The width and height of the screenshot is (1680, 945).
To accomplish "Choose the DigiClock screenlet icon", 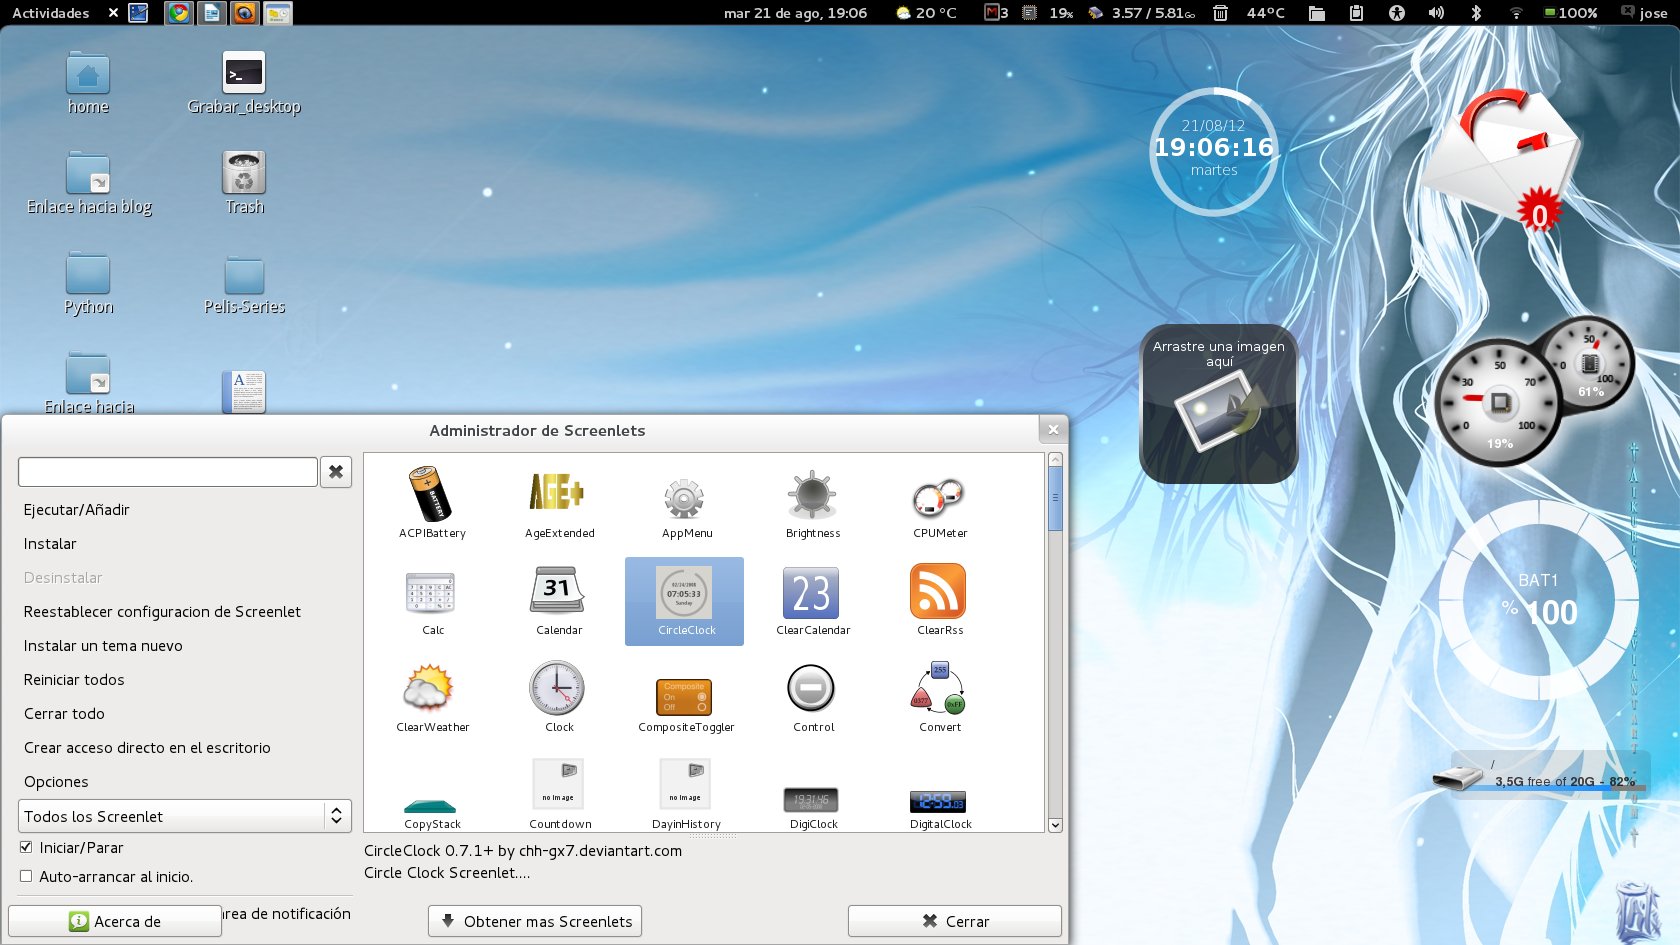I will 812,800.
